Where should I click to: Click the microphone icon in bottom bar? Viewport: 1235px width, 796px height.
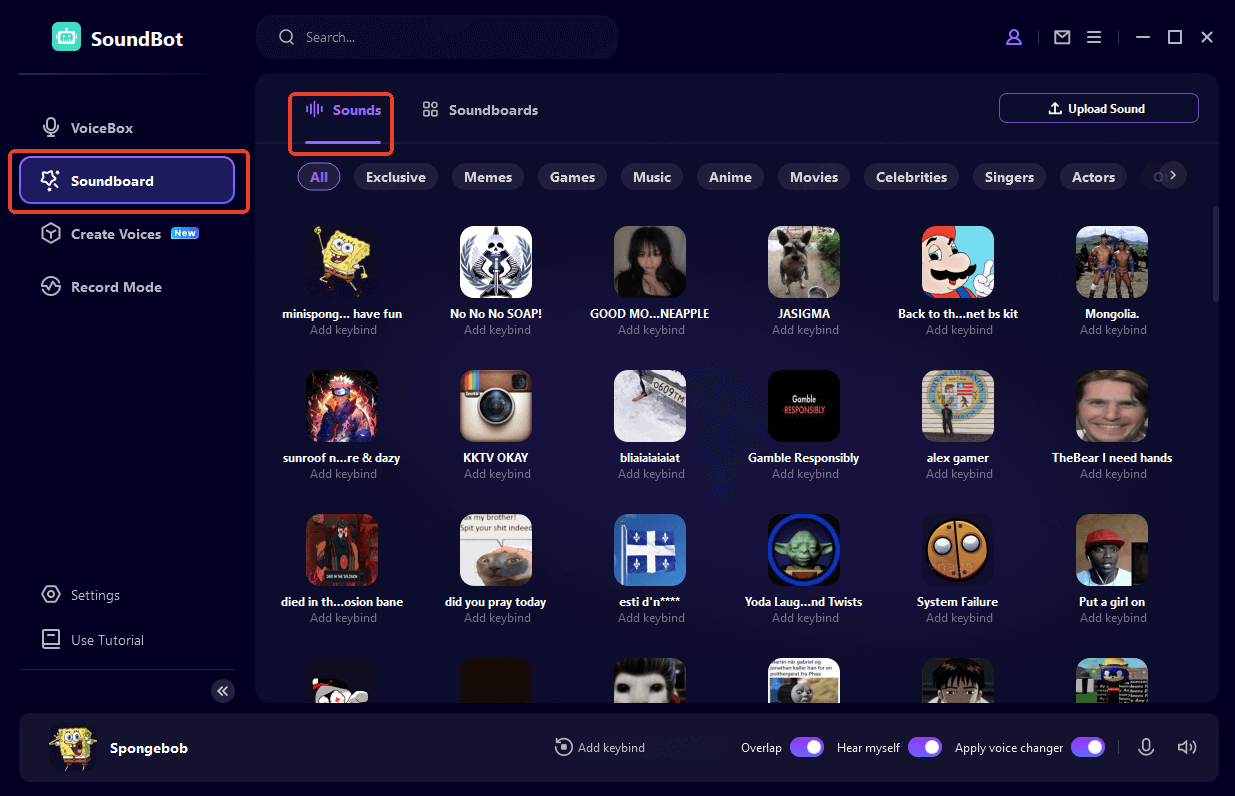[x=1146, y=747]
